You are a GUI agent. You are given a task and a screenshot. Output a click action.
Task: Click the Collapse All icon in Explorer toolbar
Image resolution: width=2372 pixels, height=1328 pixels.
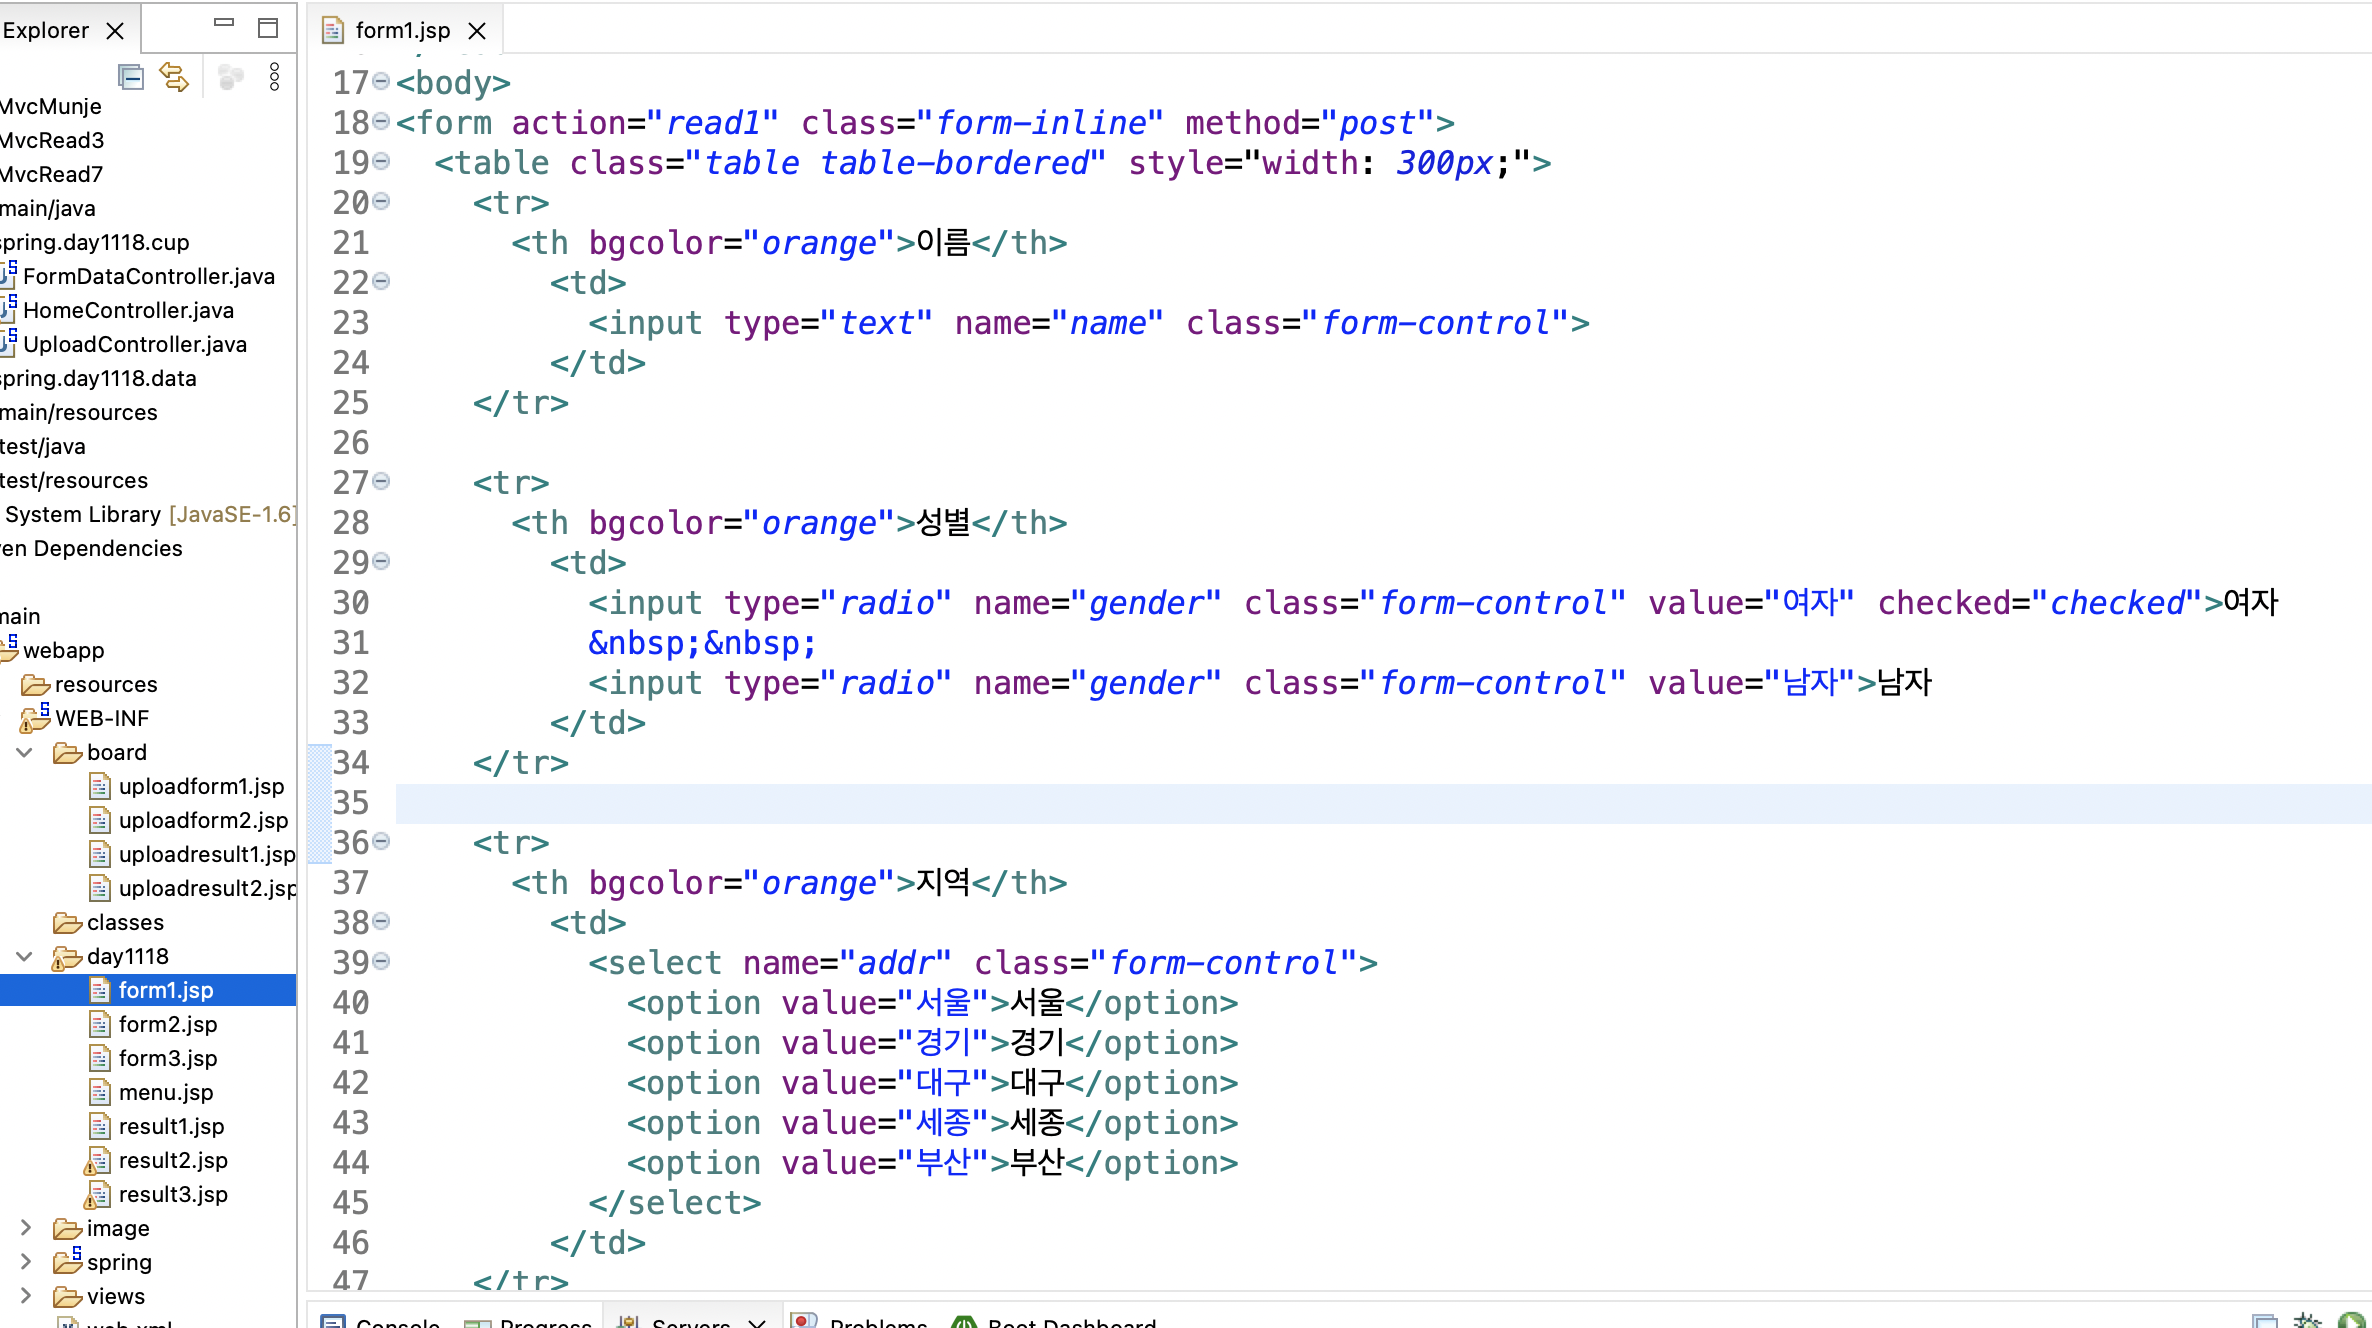tap(131, 77)
